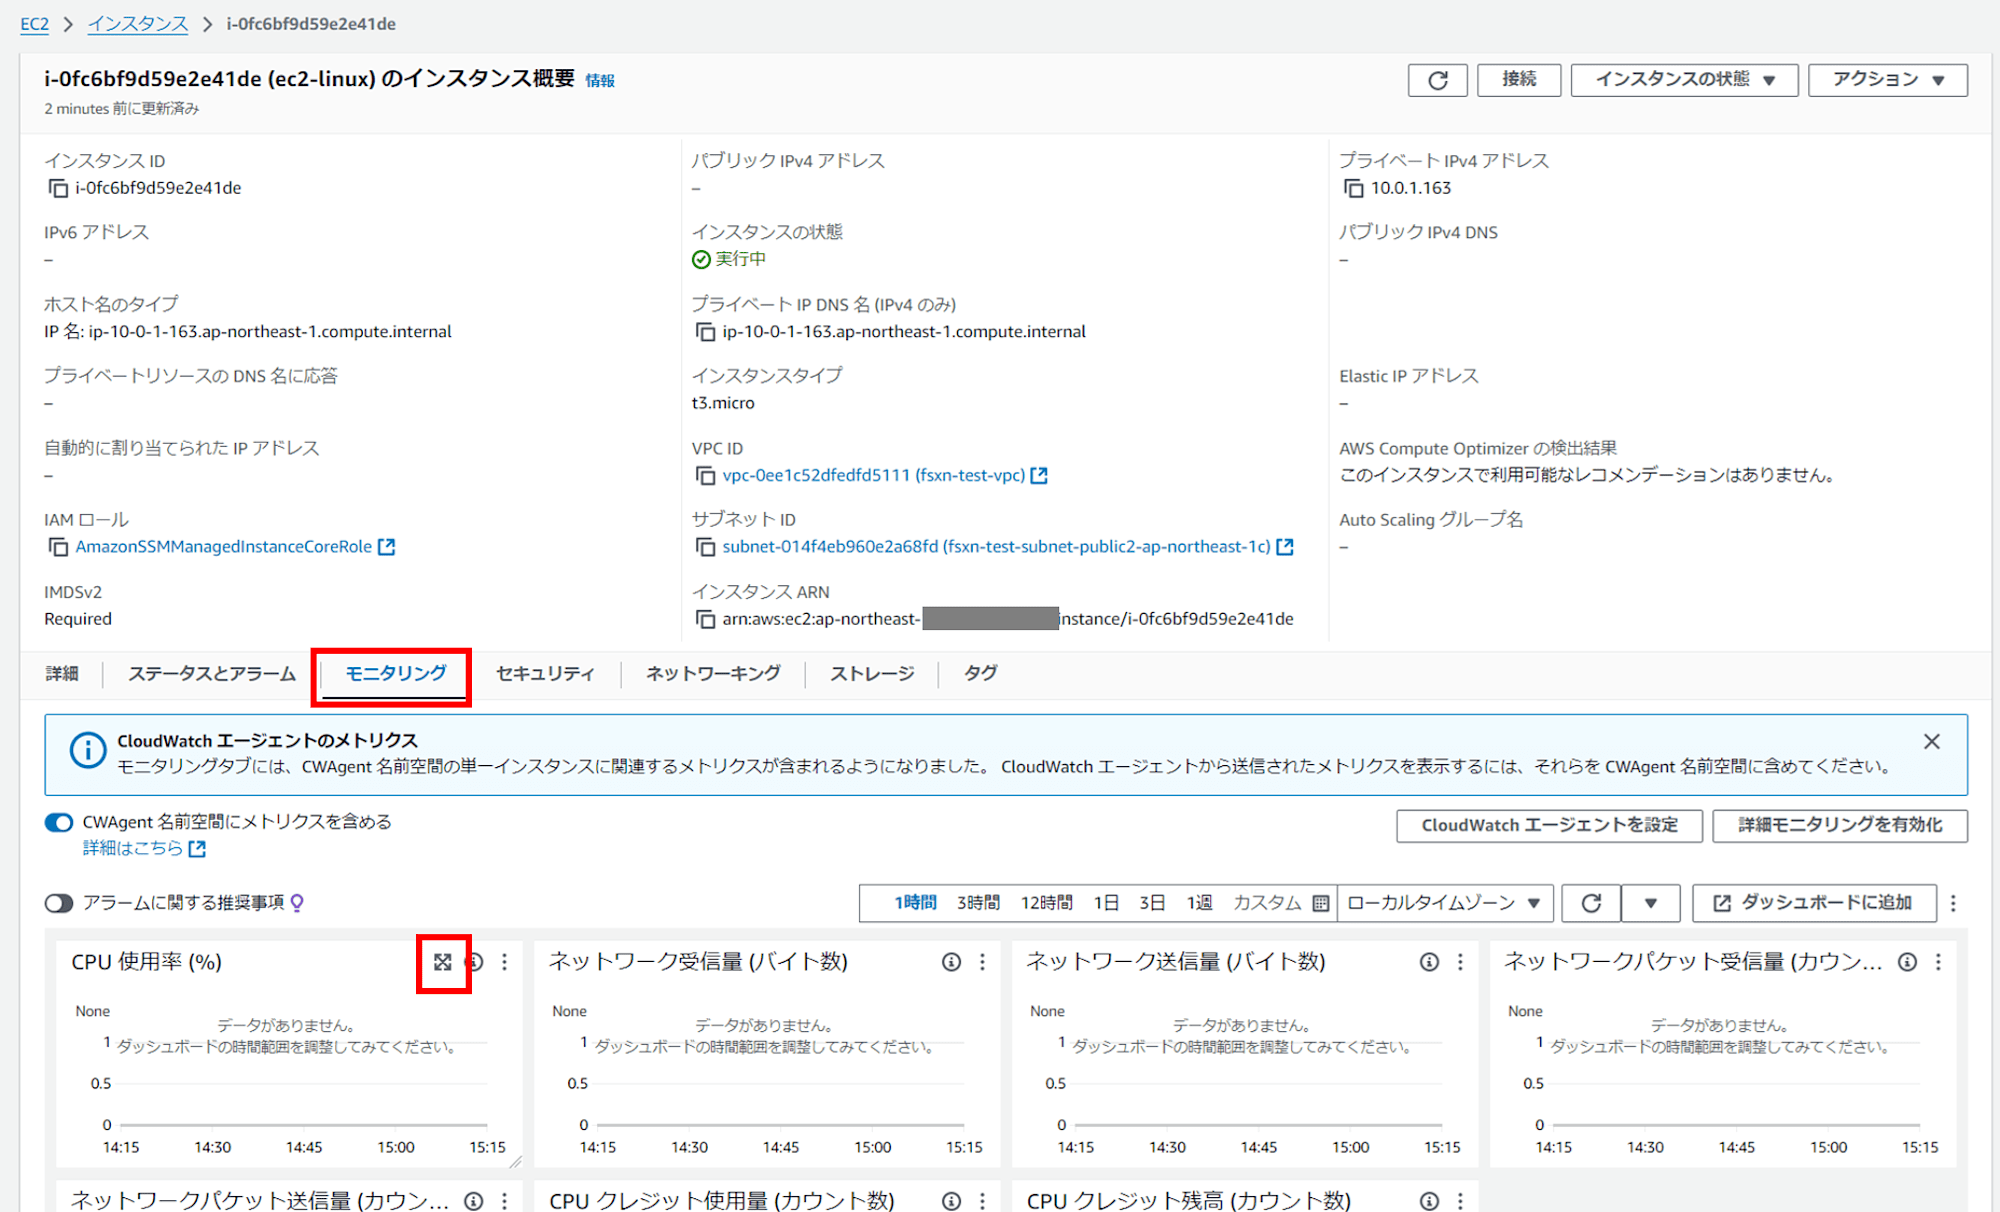Click the 情報 link next to the title
The width and height of the screenshot is (2000, 1212).
coord(600,81)
